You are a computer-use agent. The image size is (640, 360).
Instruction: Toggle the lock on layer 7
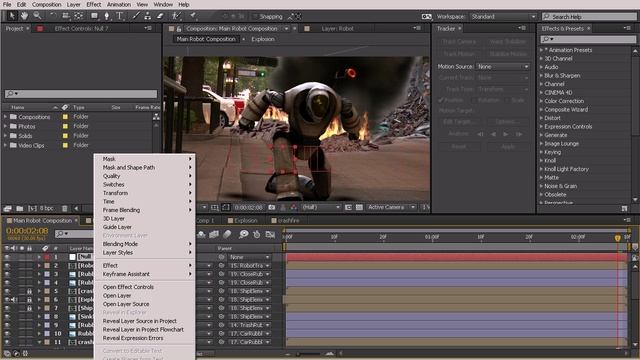coord(29,308)
